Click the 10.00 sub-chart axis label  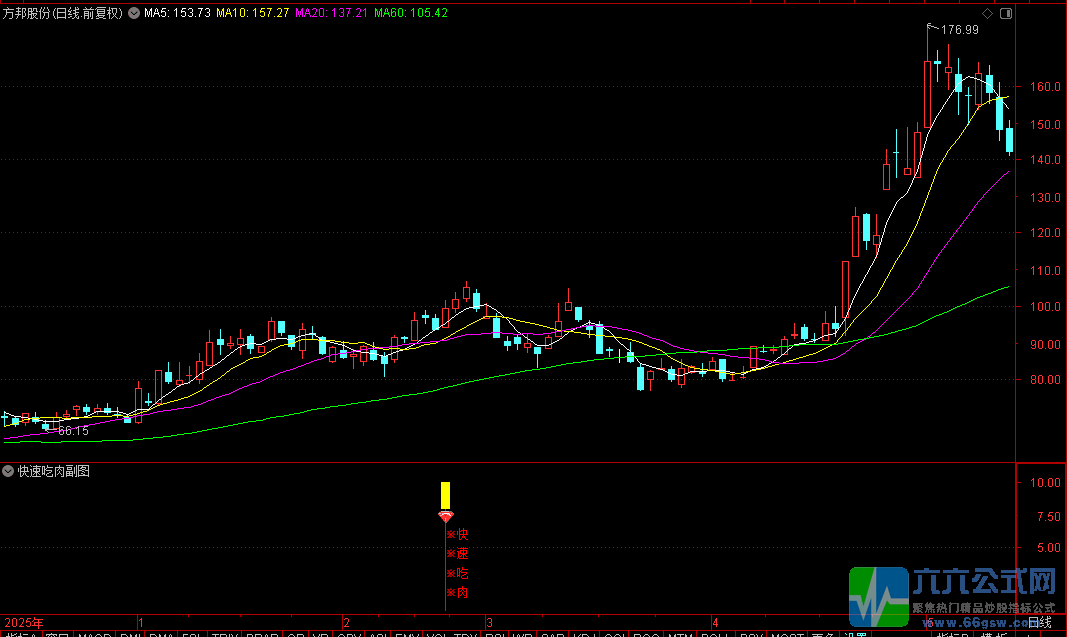point(1045,483)
